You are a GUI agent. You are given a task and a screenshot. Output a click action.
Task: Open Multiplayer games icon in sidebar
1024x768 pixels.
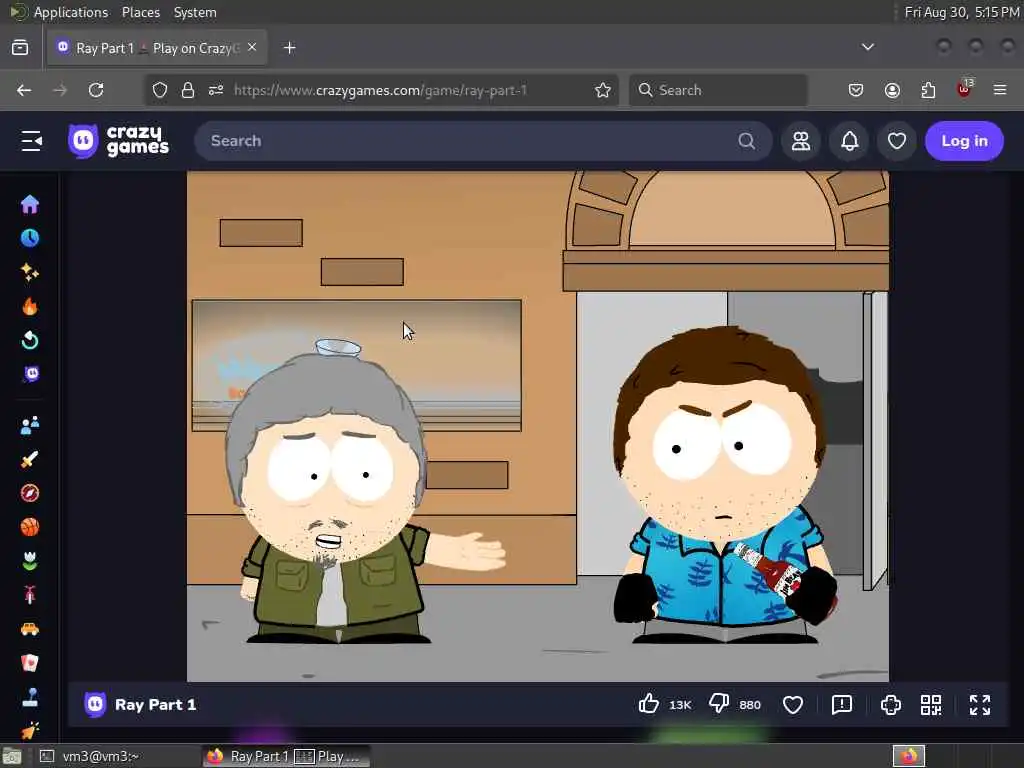click(x=30, y=425)
